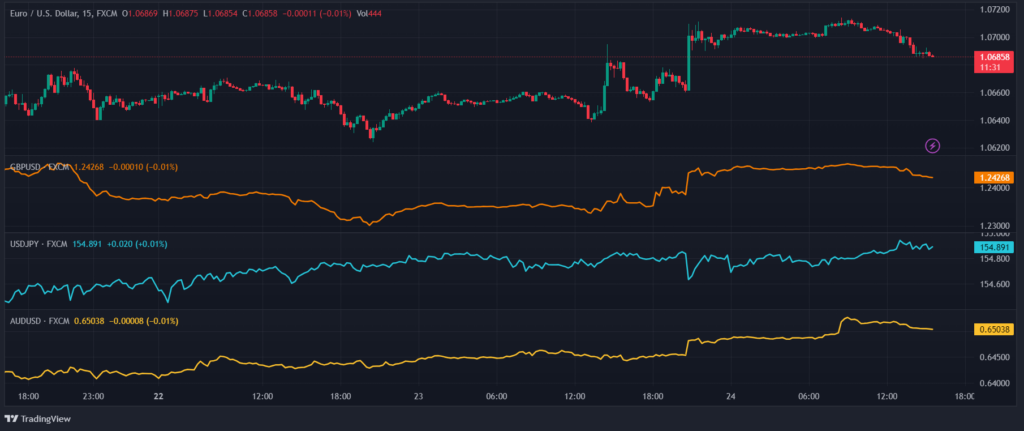
Task: Select the AUDUSD · FXCM legend label
Action: (x=38, y=321)
